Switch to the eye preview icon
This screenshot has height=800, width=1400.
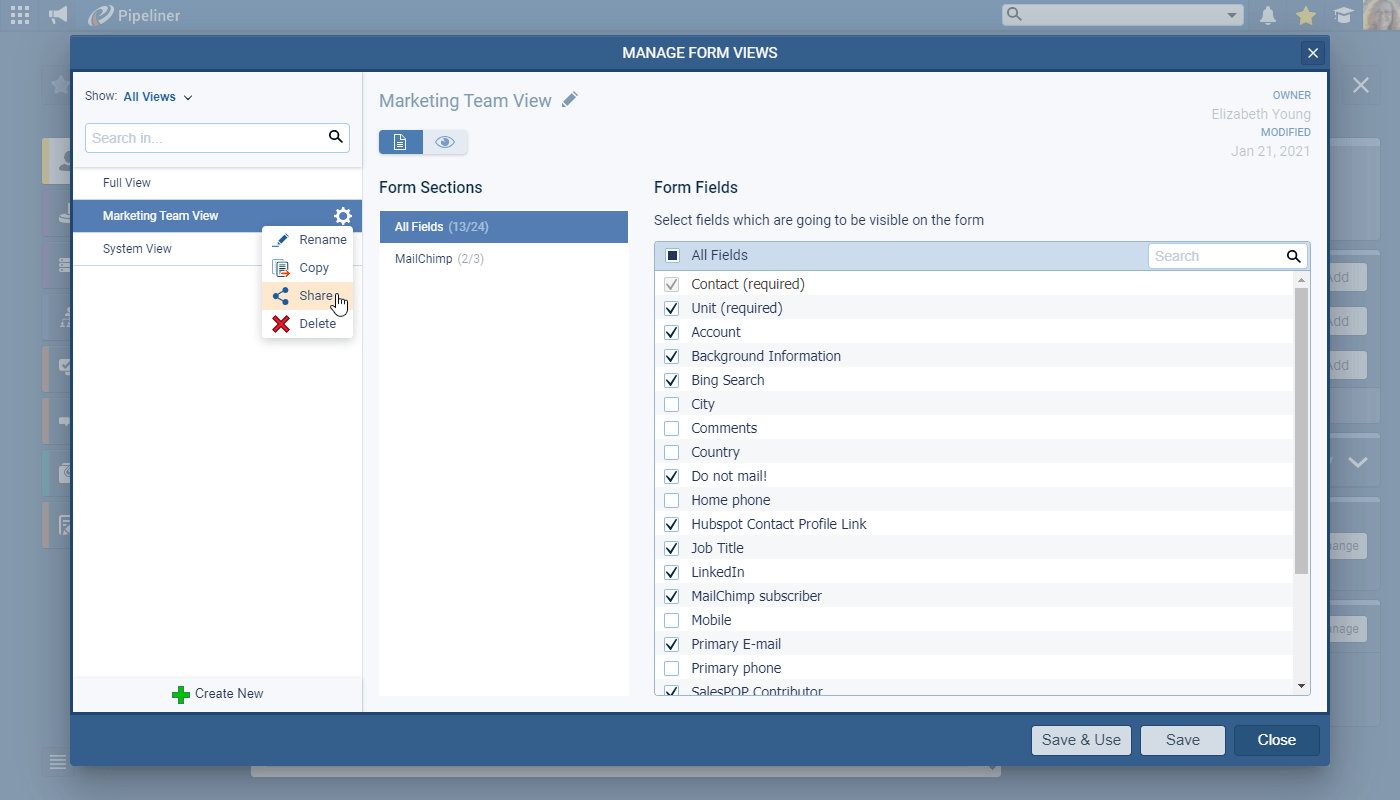point(445,142)
